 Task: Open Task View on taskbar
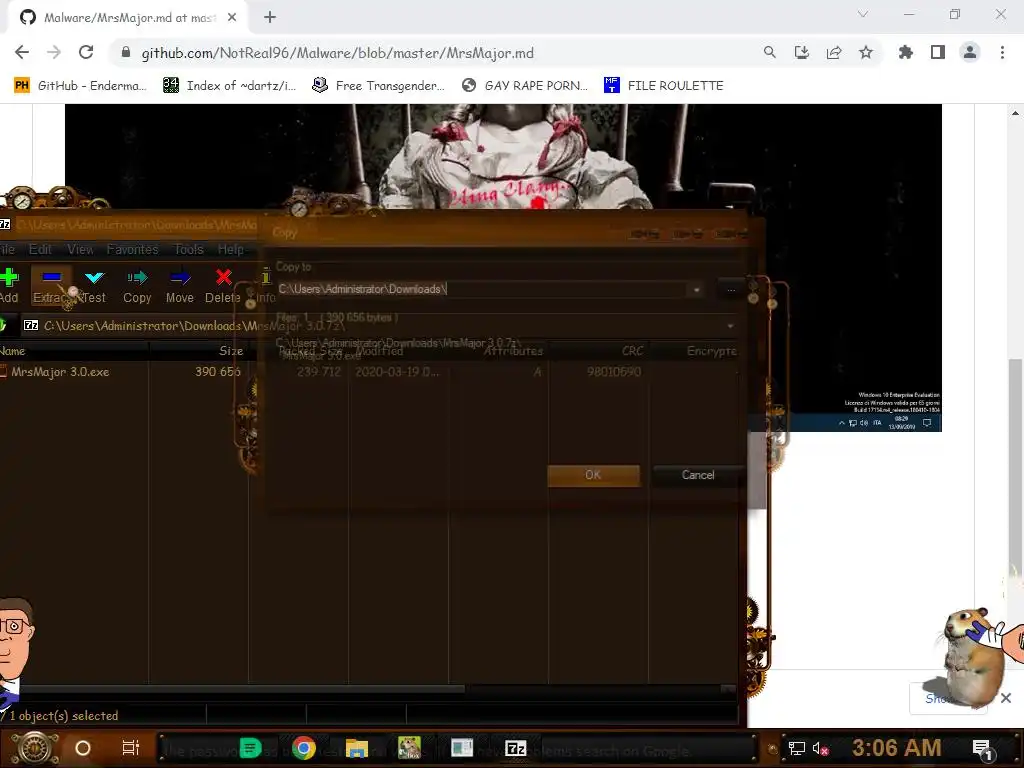(131, 748)
